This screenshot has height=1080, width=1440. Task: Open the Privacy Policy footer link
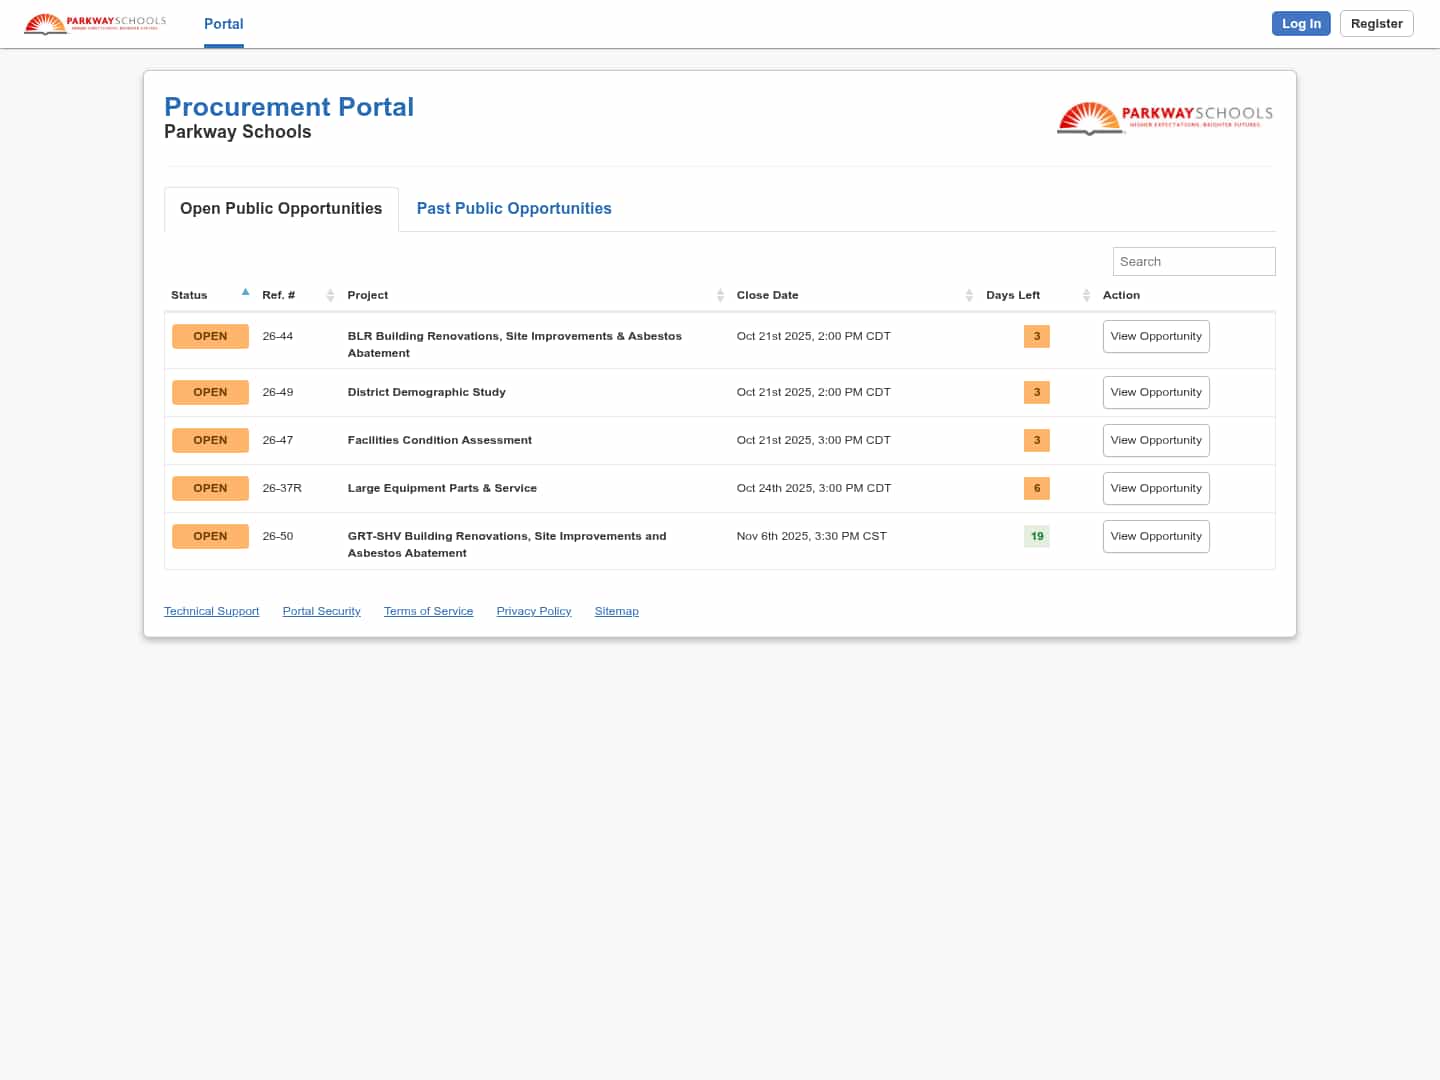pyautogui.click(x=533, y=611)
